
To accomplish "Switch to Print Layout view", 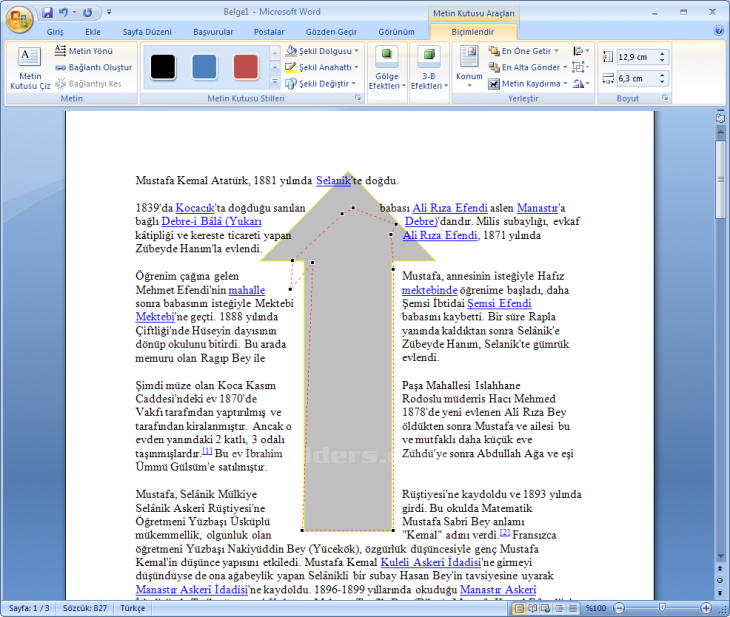I will coord(519,608).
